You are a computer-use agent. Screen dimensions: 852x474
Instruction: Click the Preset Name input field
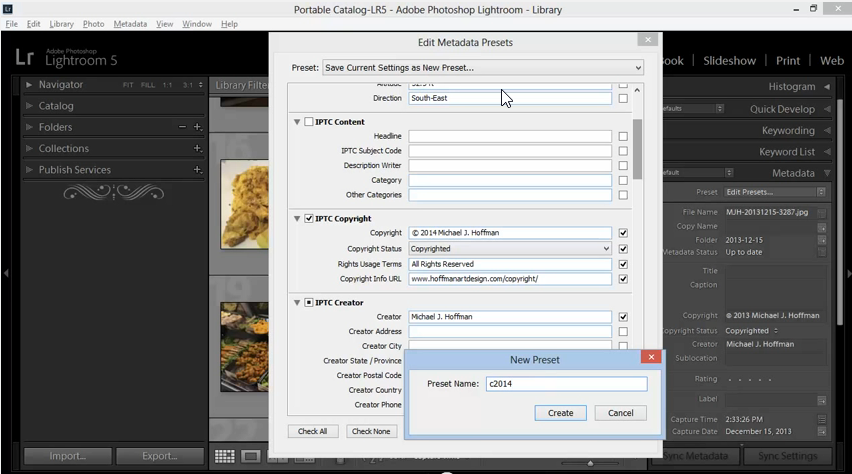pyautogui.click(x=567, y=384)
